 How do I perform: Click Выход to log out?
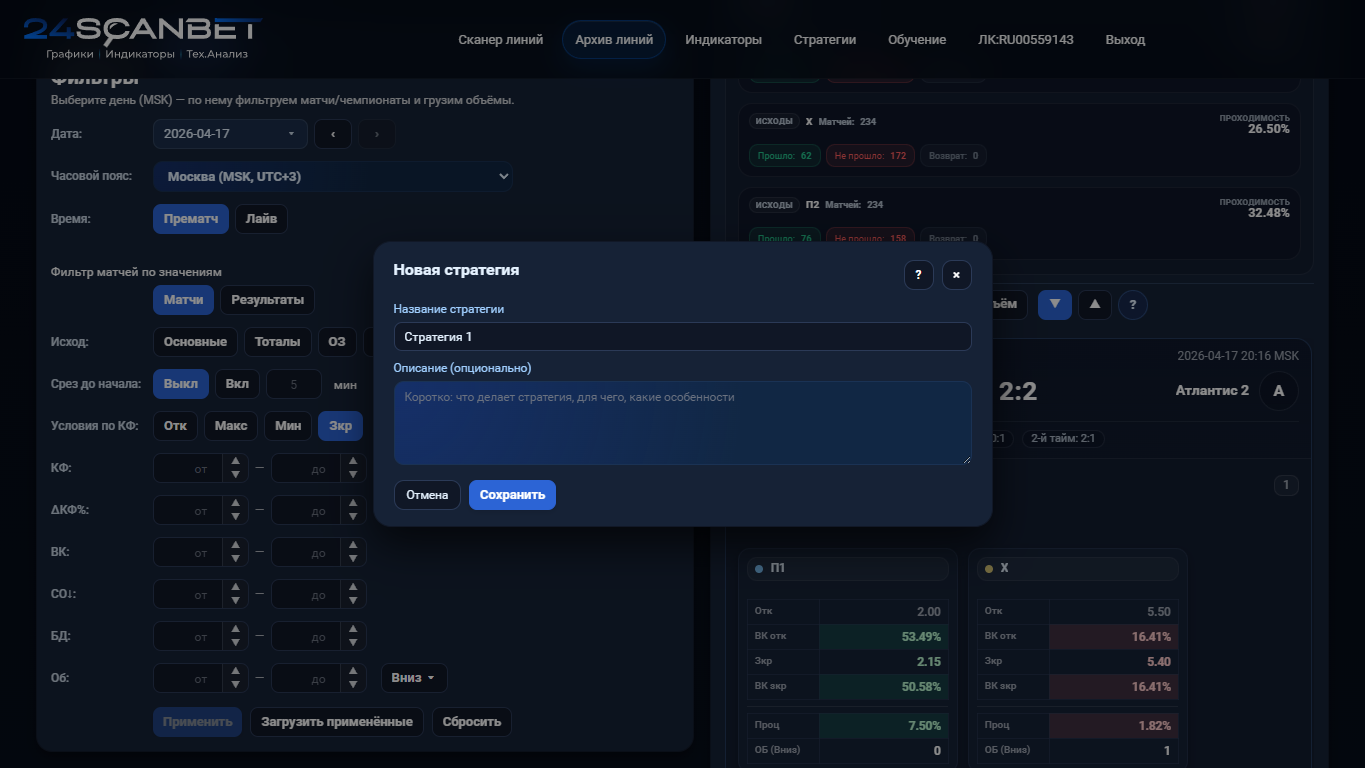tap(1125, 40)
